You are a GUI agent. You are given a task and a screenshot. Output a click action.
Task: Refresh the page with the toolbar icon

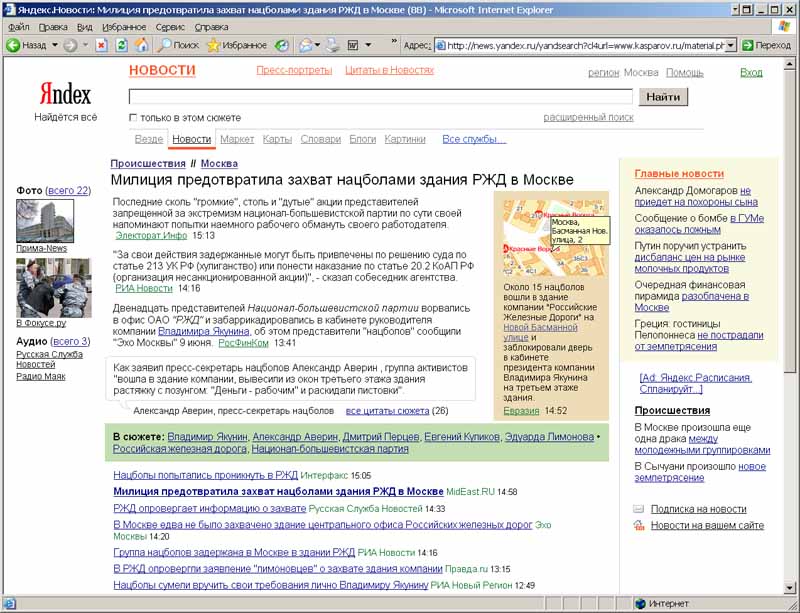122,45
